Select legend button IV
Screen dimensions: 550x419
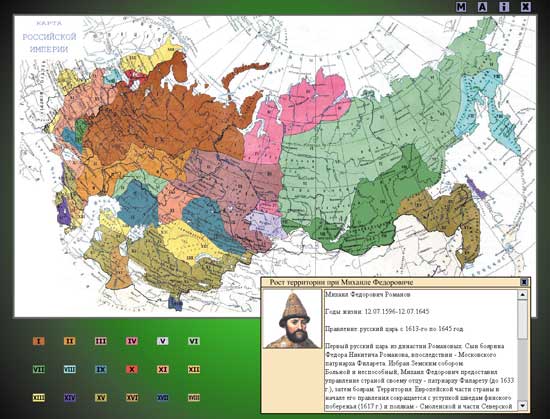coord(132,341)
